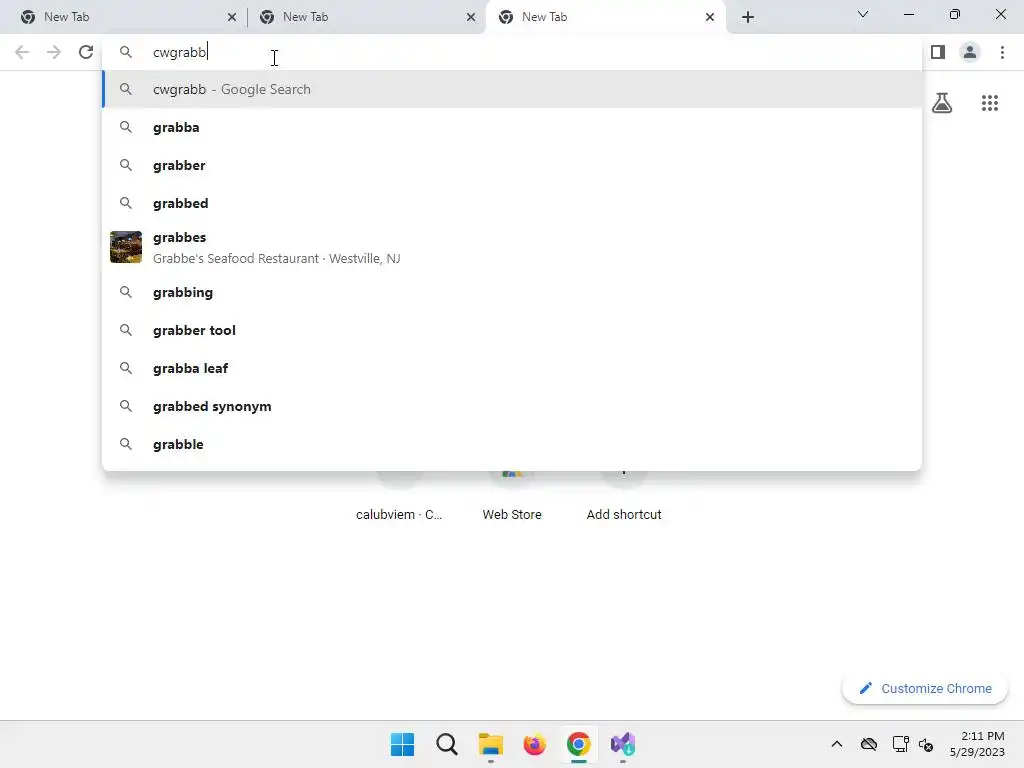Open Visual Studio from taskbar

coord(623,744)
